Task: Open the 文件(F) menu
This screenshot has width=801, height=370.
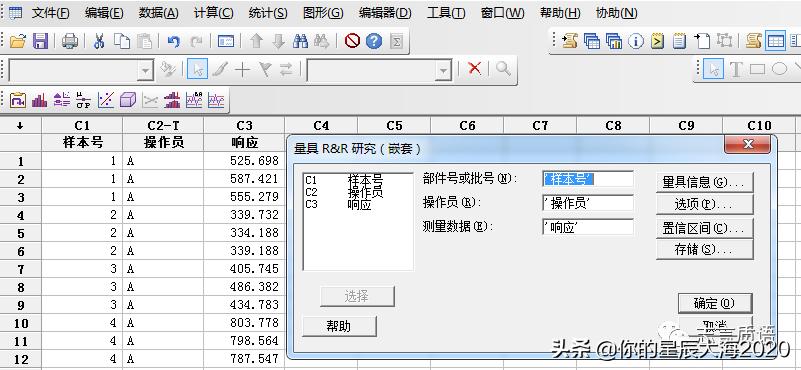Action: (51, 13)
